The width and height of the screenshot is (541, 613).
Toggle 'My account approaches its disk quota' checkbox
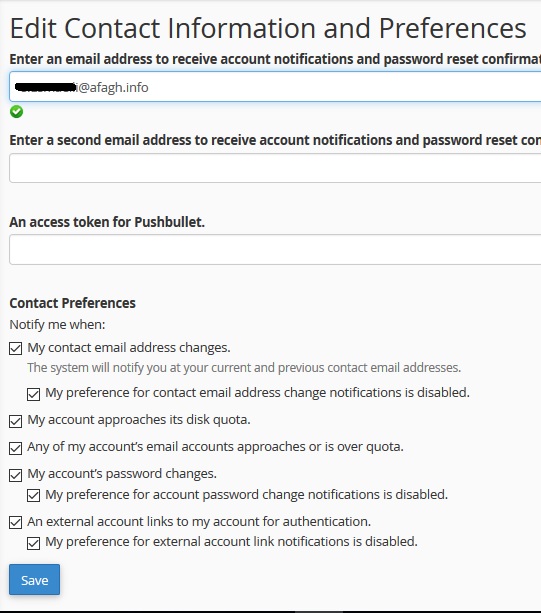click(x=16, y=421)
